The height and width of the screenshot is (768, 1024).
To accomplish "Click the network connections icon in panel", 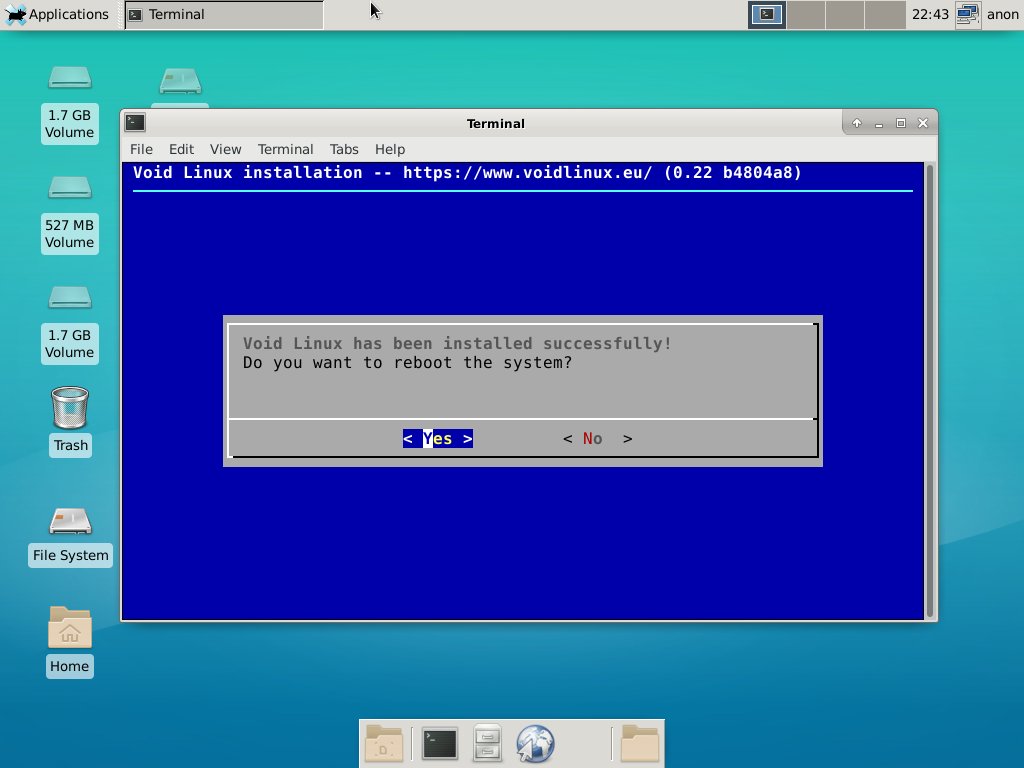I will click(x=966, y=14).
